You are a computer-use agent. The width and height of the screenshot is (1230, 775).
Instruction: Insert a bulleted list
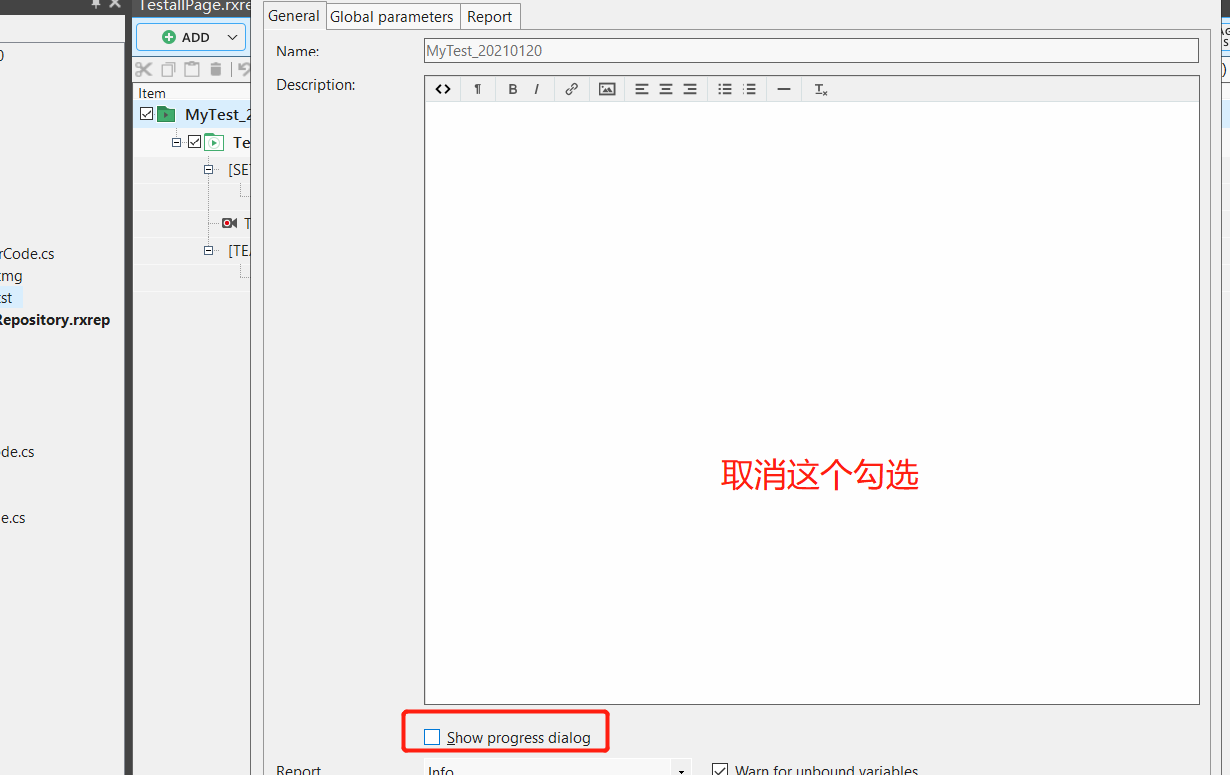(725, 89)
